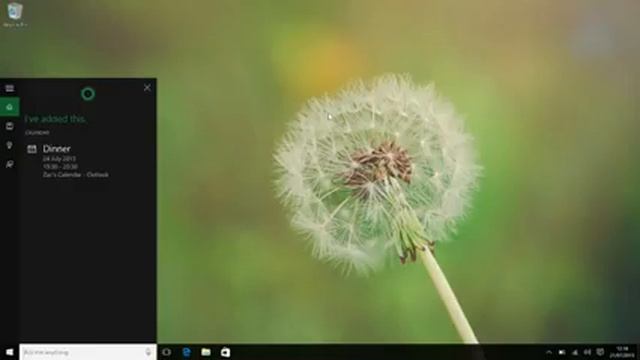Click the green Cortana circle logo

pos(88,94)
